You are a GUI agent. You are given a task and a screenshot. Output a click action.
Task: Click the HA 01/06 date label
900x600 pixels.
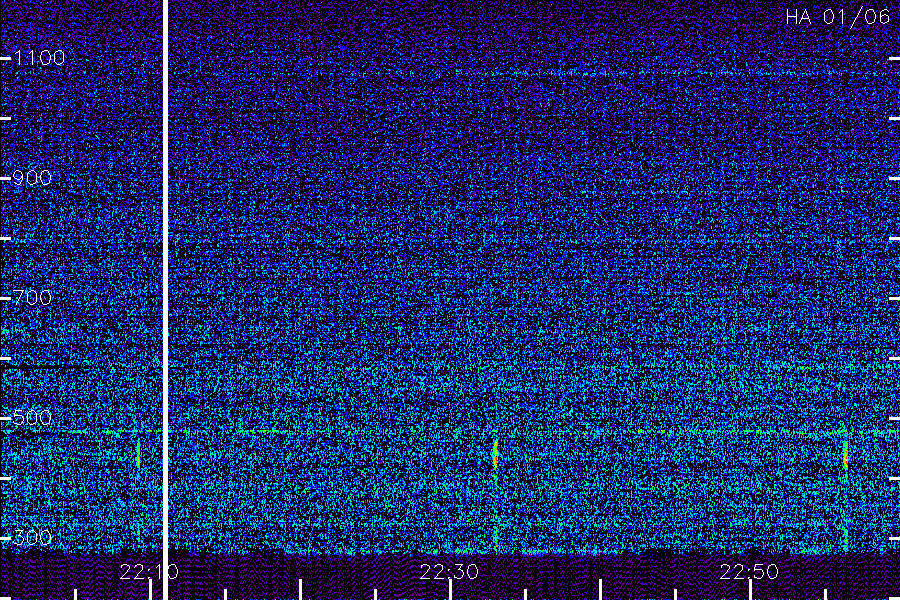click(837, 17)
